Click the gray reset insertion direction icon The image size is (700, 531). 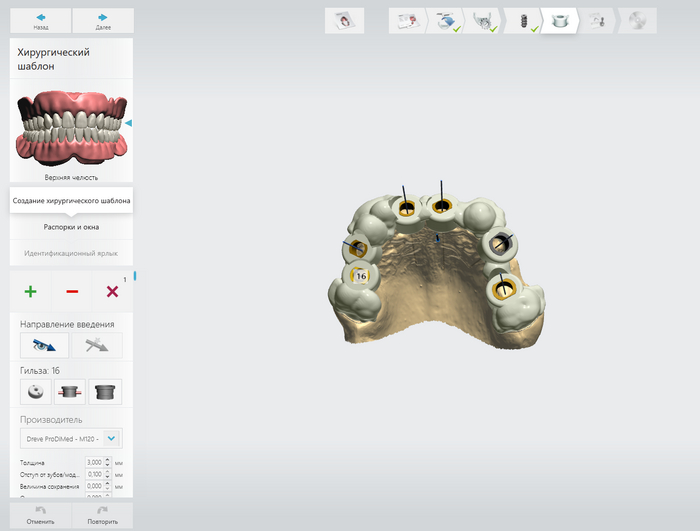click(x=97, y=345)
